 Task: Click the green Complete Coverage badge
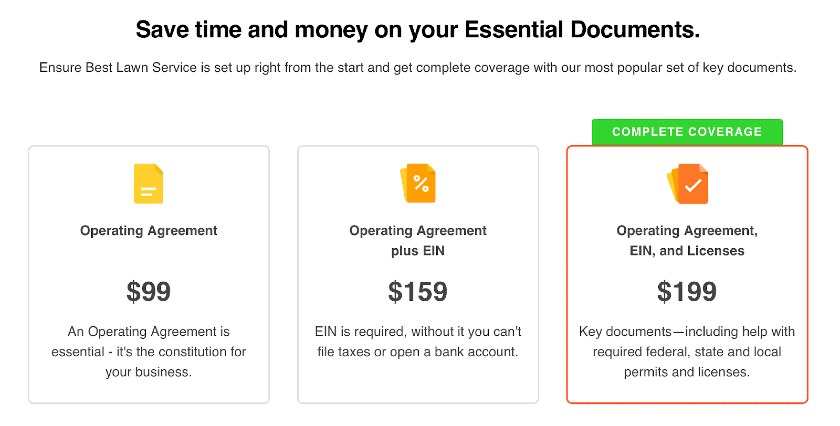click(687, 132)
